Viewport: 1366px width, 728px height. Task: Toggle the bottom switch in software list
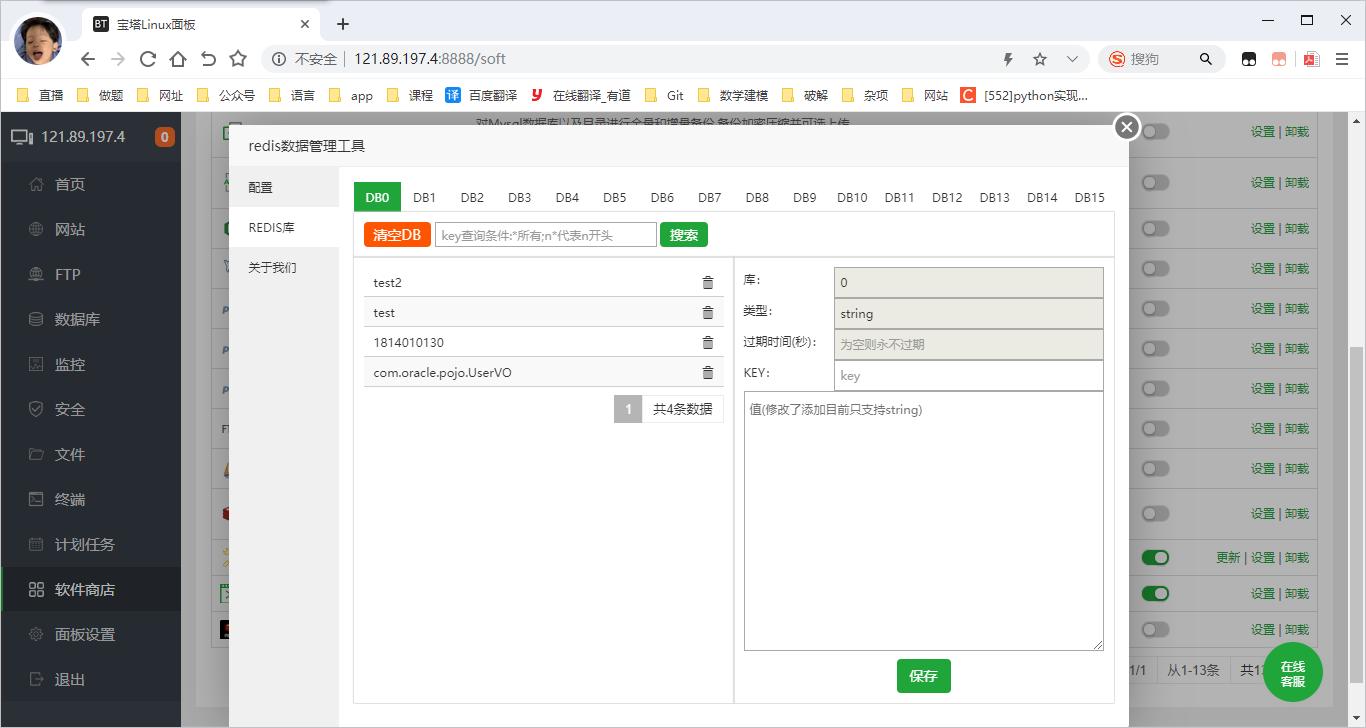pos(1155,629)
